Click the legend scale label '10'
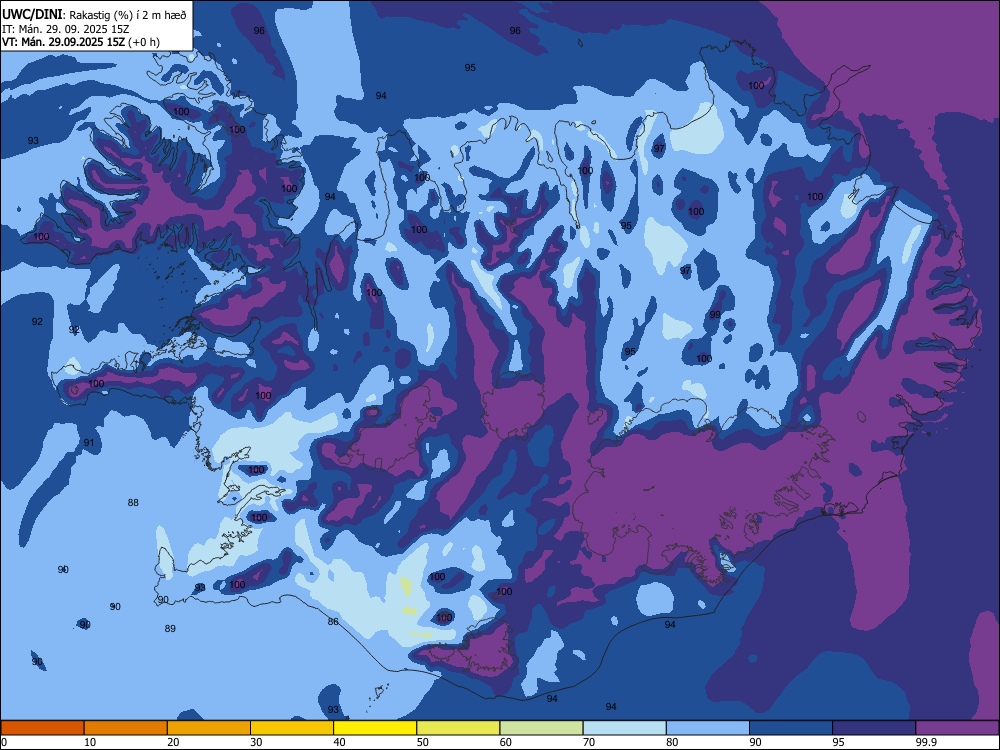 (x=90, y=742)
